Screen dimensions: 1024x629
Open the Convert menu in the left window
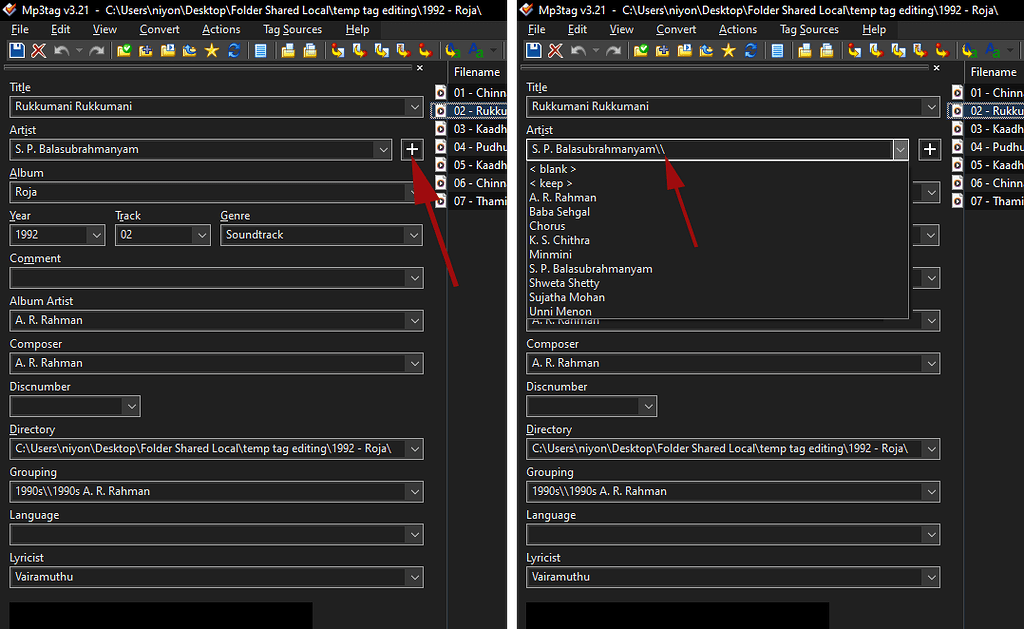click(159, 29)
